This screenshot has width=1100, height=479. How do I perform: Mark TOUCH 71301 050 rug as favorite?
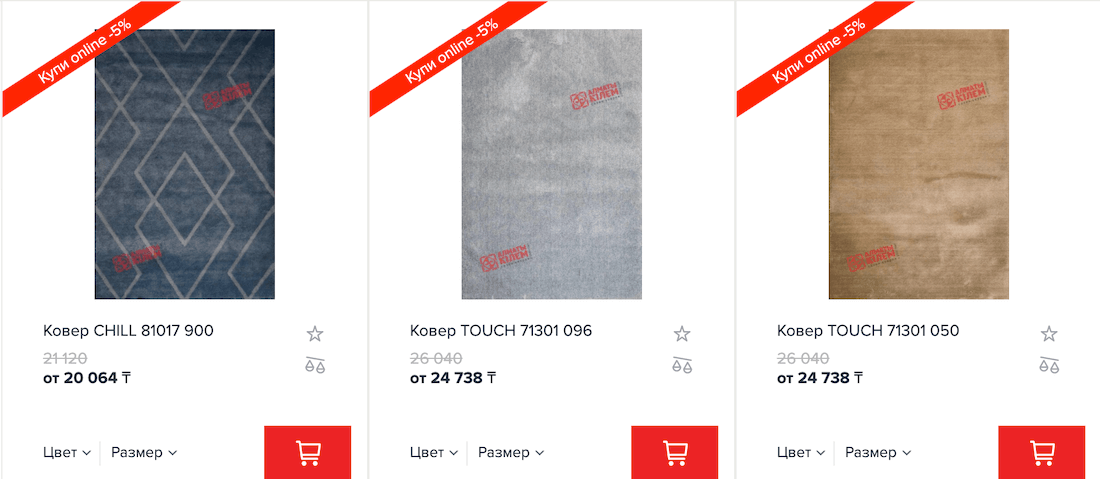pyautogui.click(x=1049, y=334)
